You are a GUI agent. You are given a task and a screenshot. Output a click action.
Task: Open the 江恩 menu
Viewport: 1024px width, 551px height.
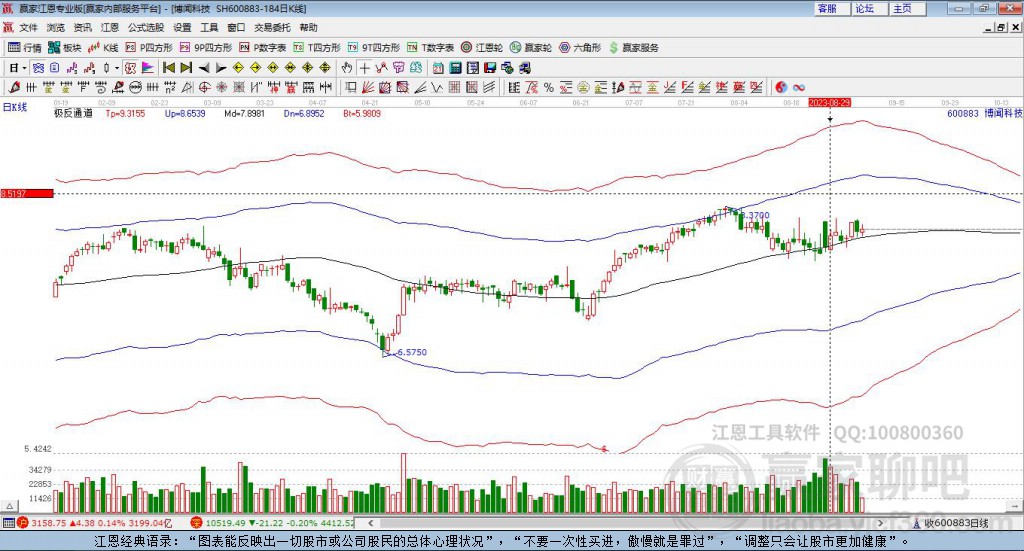(x=110, y=27)
